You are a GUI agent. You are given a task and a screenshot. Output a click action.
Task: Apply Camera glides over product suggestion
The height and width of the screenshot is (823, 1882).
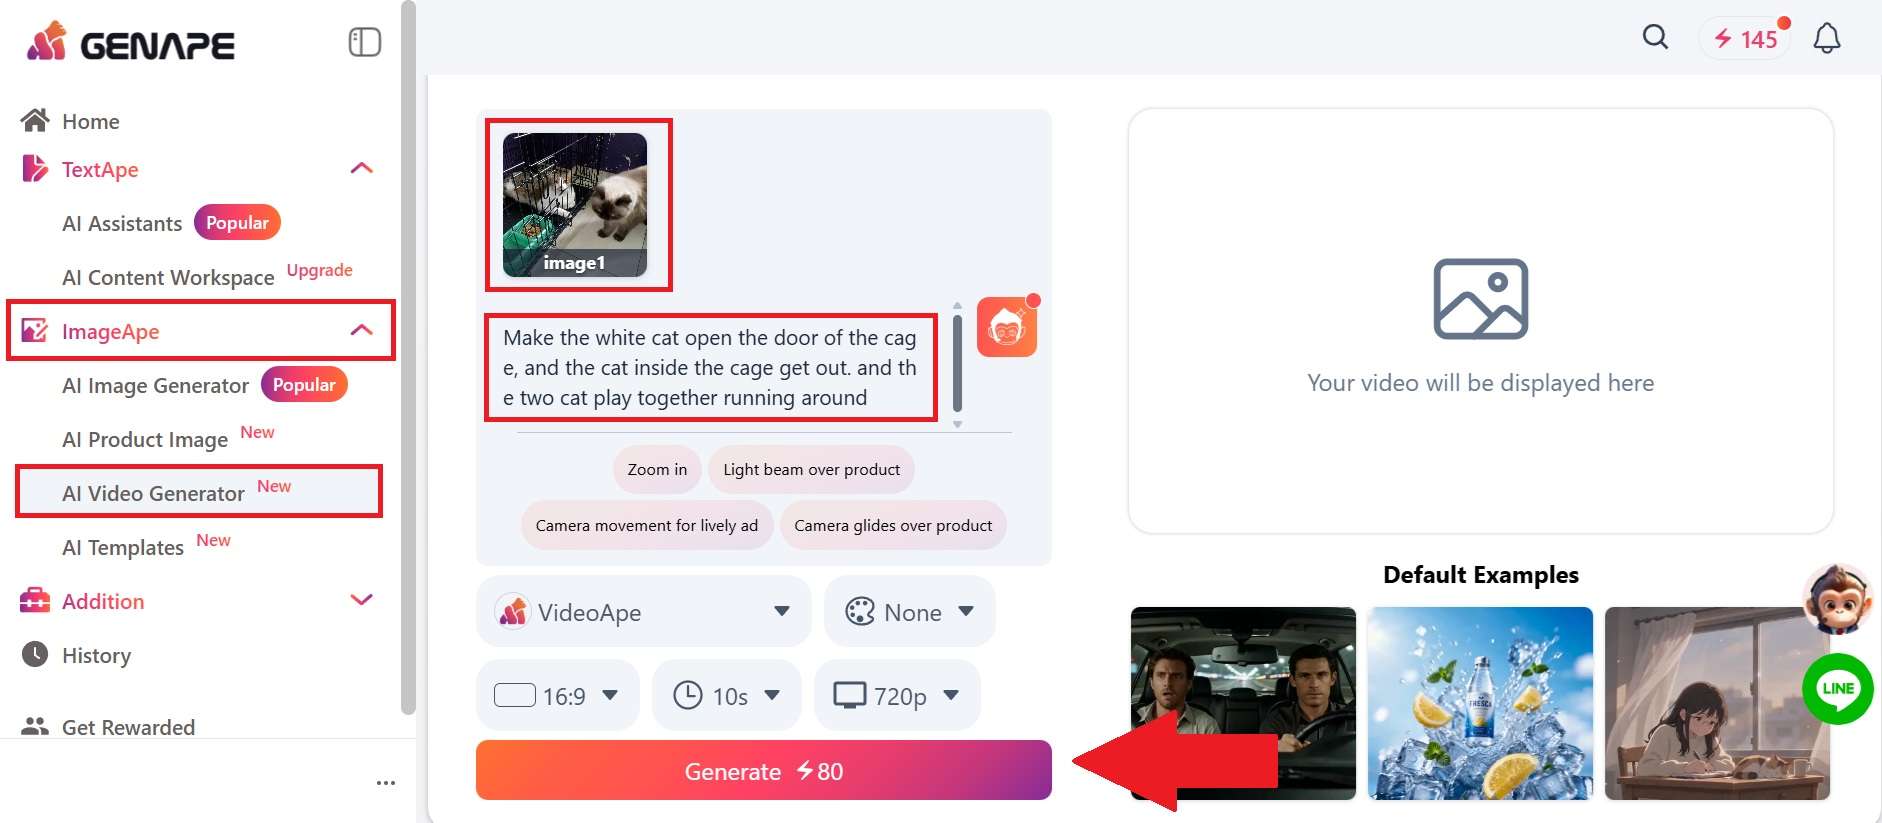[893, 525]
